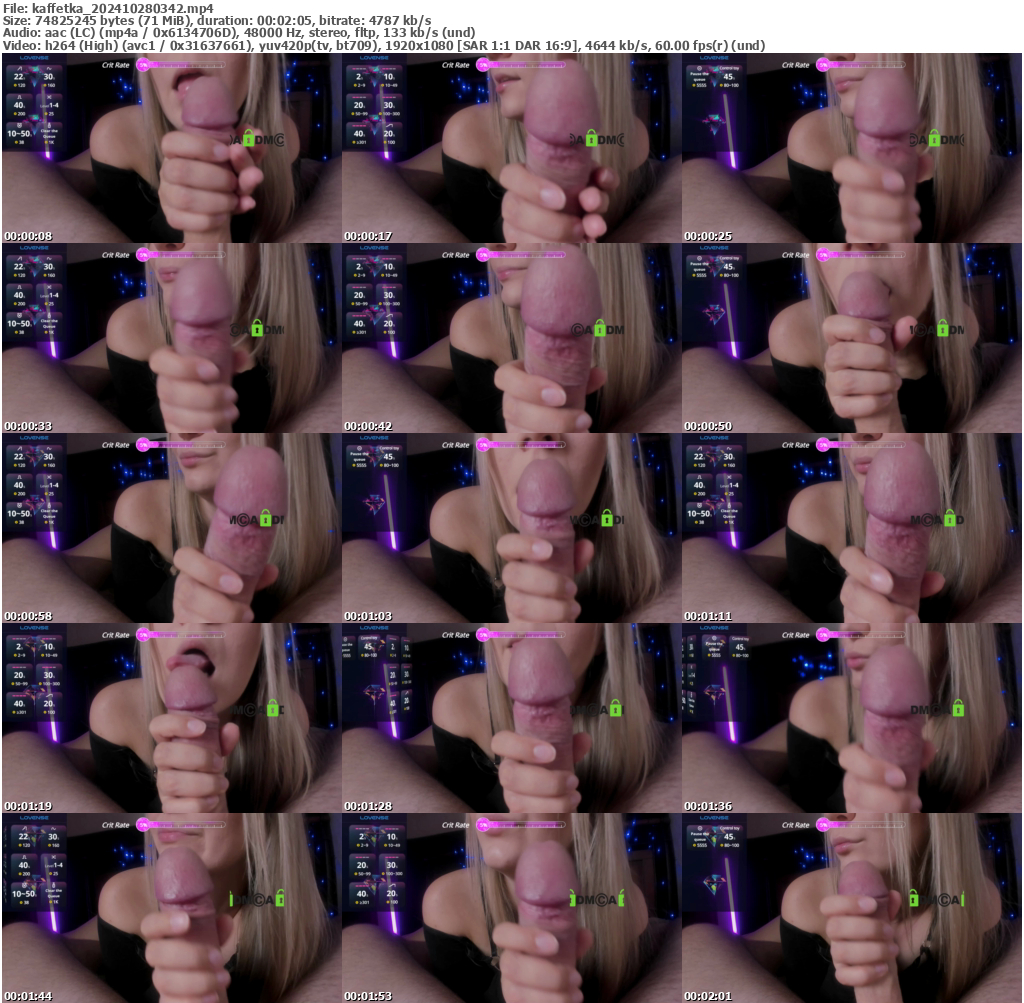This screenshot has width=1024, height=1003.
Task: Expand the Control toy price range 80-100
Action: click(x=731, y=86)
